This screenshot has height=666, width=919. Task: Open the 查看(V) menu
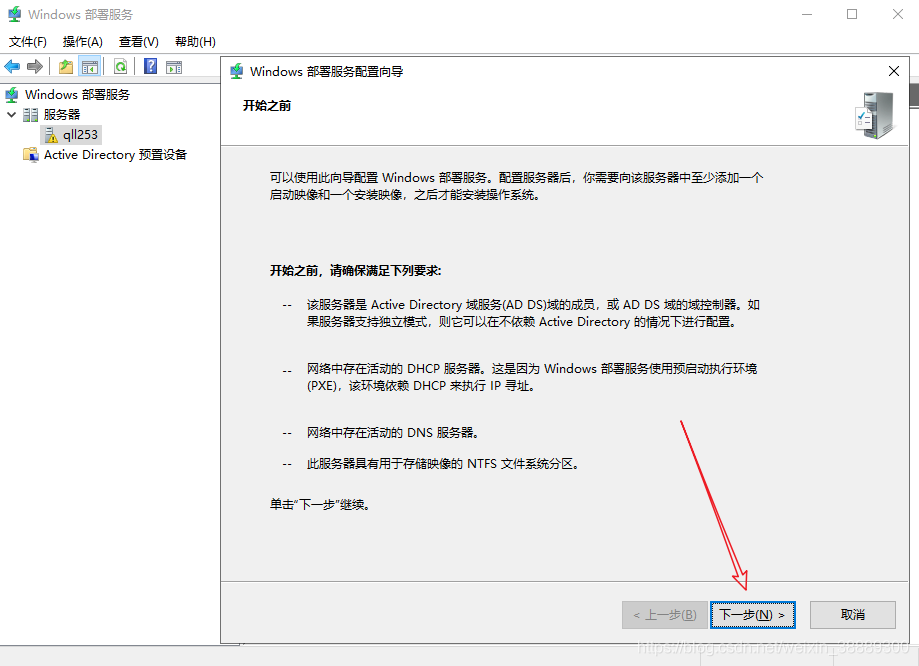click(x=139, y=42)
